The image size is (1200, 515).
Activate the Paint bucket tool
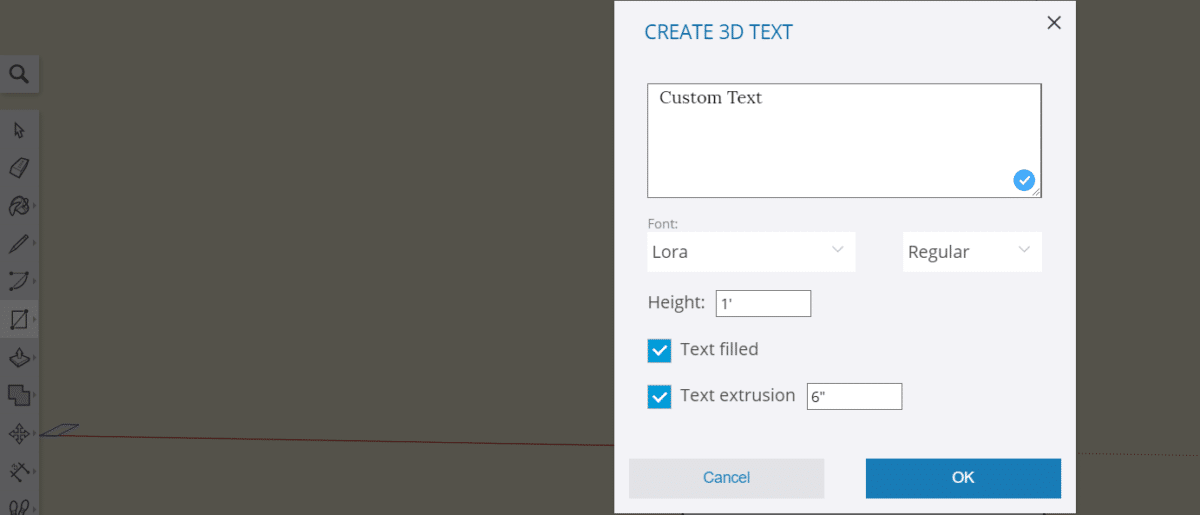(x=19, y=206)
